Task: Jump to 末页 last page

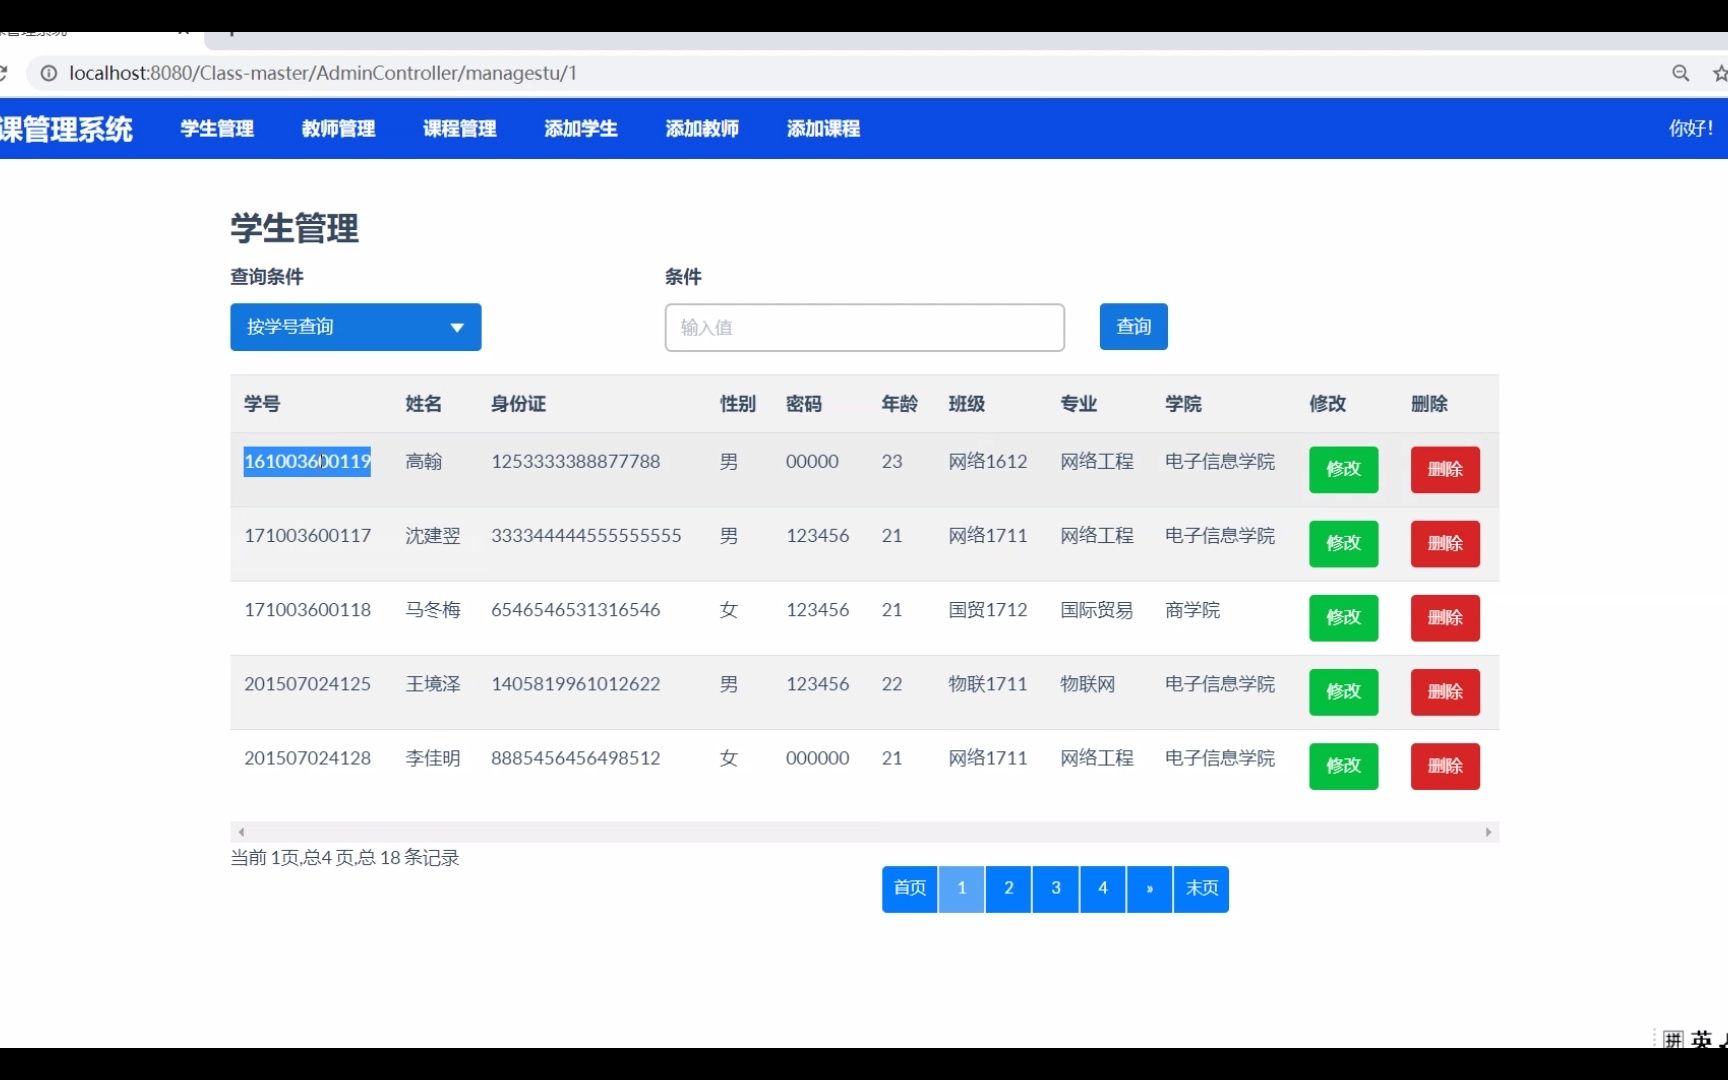Action: (x=1201, y=888)
